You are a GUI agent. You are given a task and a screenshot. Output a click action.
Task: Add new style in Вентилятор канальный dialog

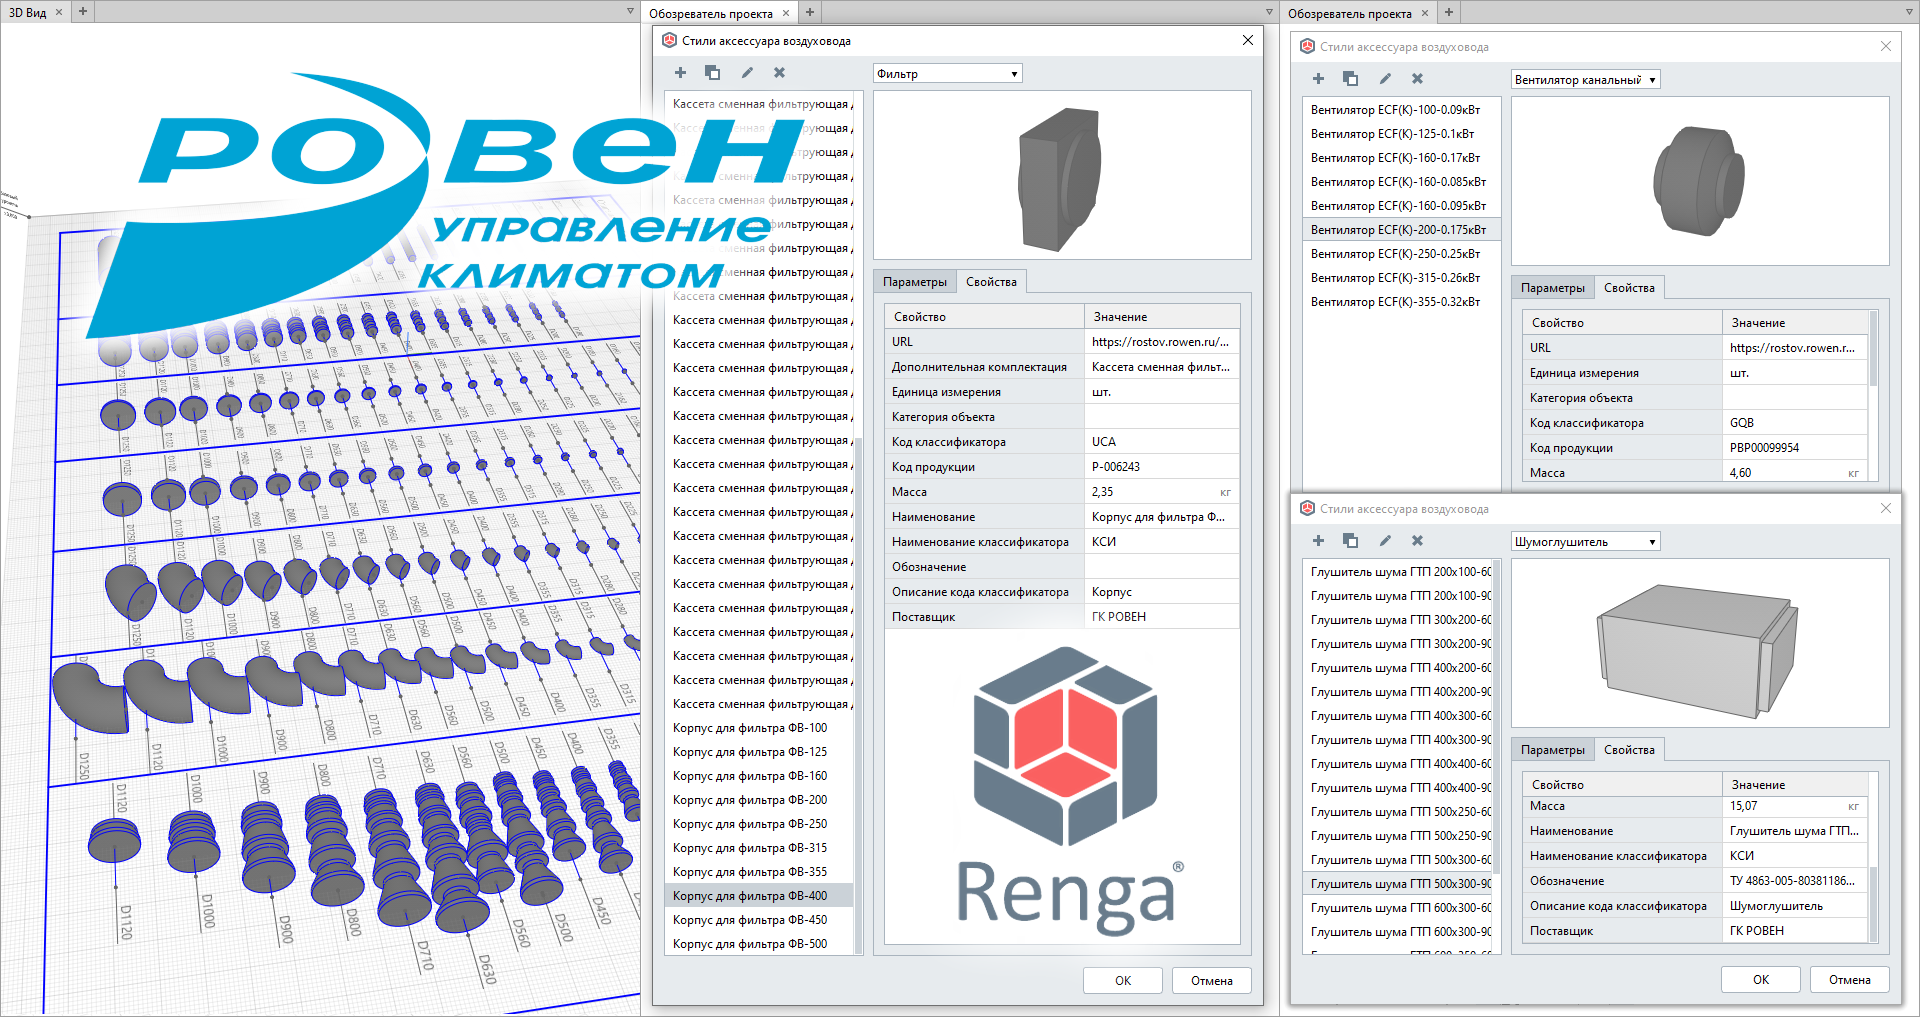click(1318, 79)
